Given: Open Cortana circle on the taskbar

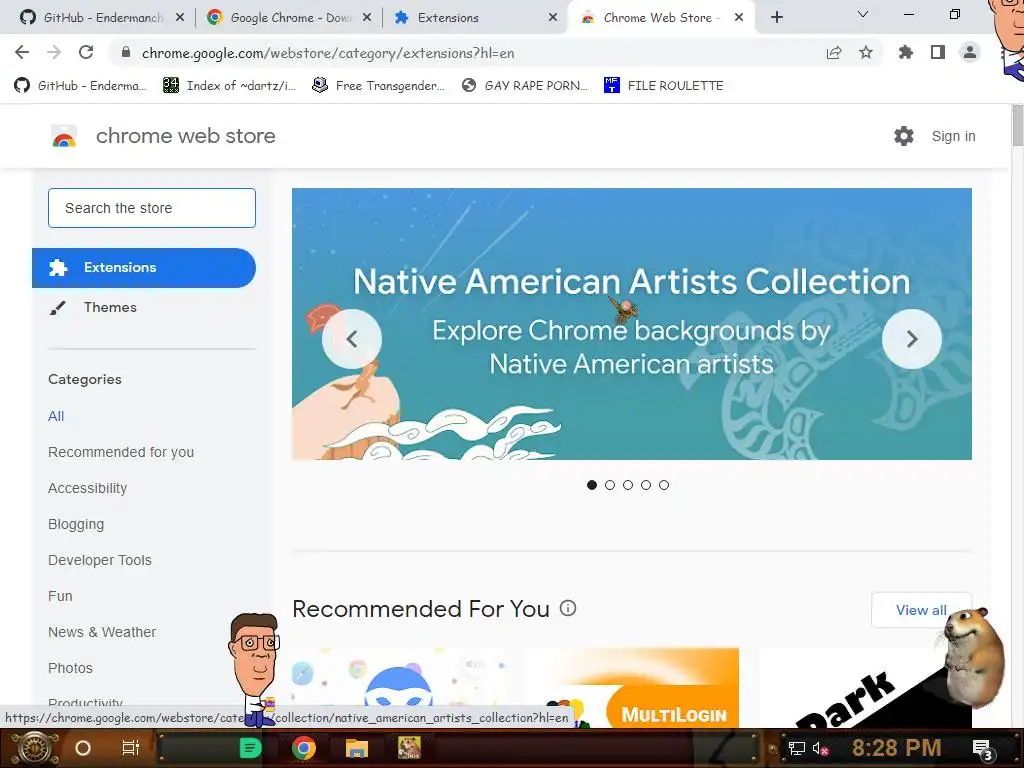Looking at the screenshot, I should coord(83,748).
